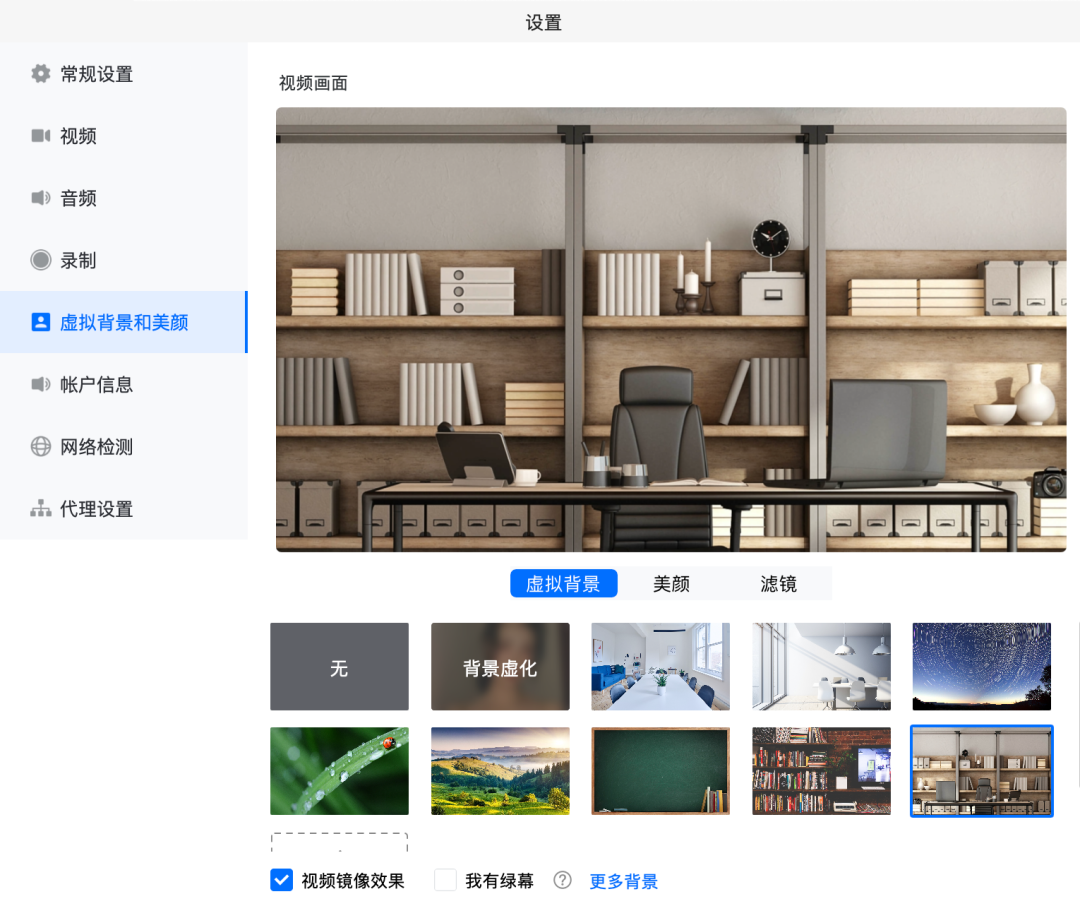Go to 代理设置 page
Viewport: 1080px width, 906px height.
click(x=123, y=508)
